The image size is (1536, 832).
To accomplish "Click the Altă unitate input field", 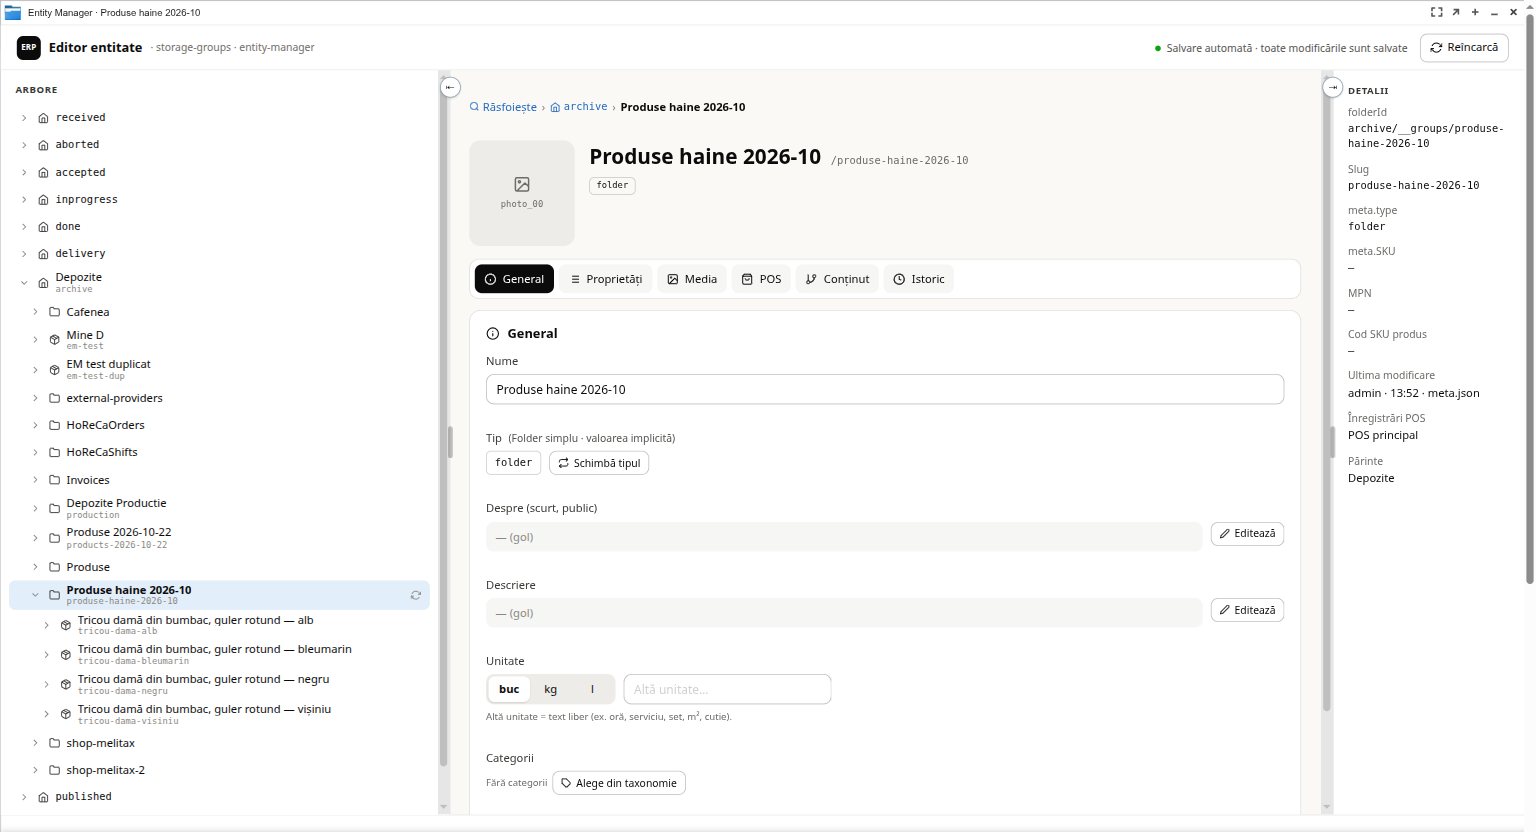I will click(727, 689).
